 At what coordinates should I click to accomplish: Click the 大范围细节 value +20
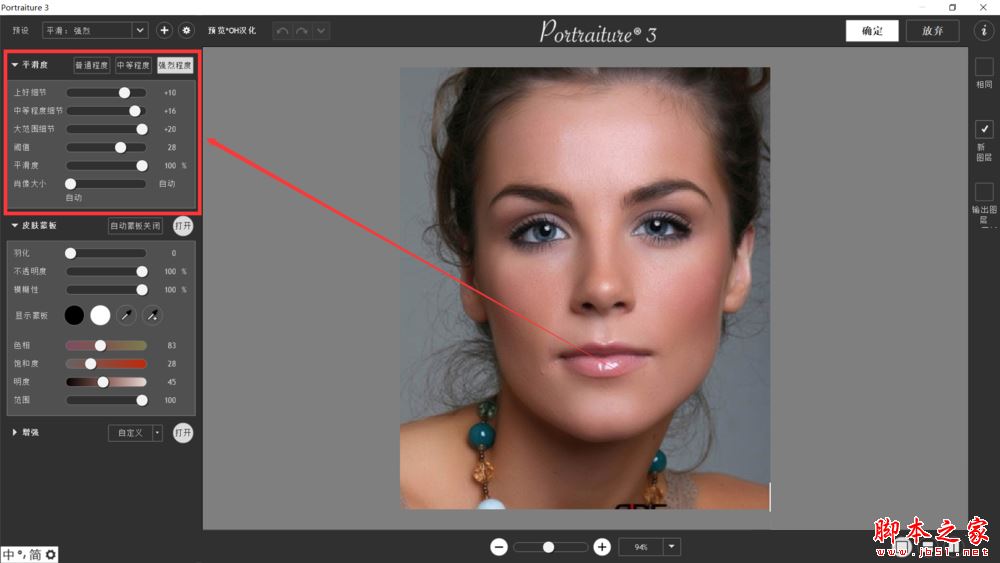pos(170,129)
